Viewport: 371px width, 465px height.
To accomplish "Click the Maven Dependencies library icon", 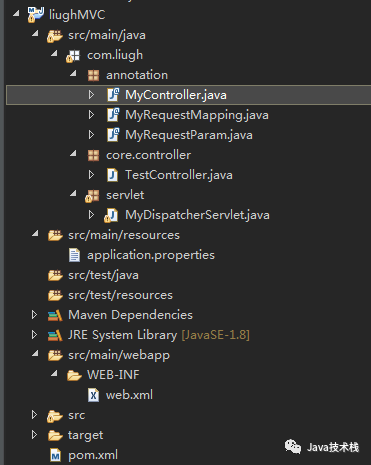I will (55, 315).
